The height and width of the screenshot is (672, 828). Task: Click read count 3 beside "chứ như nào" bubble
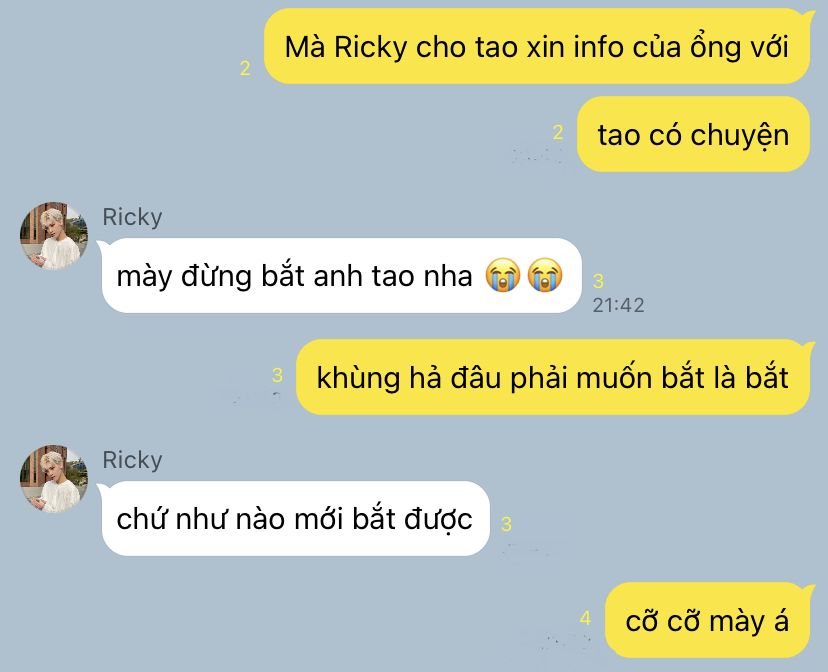coord(506,524)
